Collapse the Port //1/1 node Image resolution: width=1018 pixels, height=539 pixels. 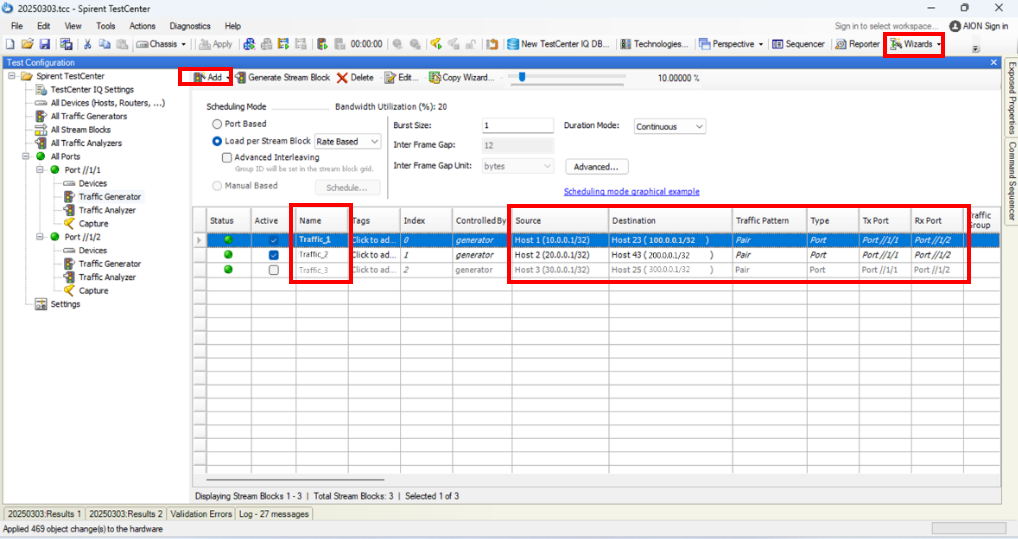(40, 170)
